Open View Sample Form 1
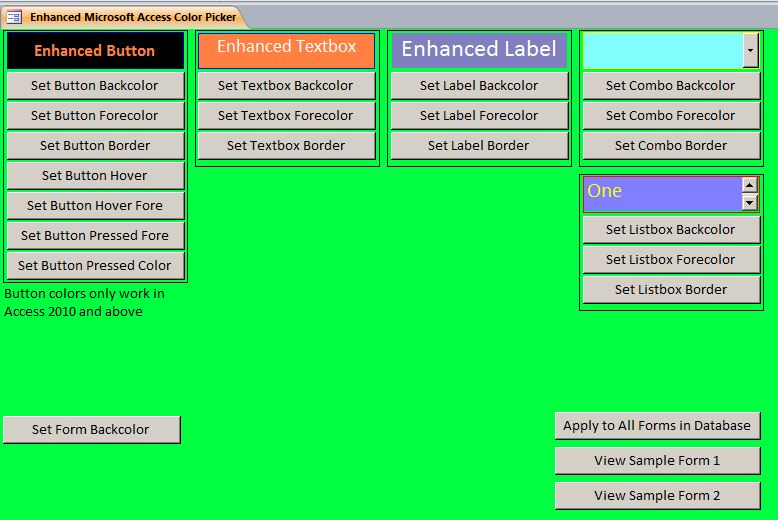778x520 pixels. [x=657, y=461]
